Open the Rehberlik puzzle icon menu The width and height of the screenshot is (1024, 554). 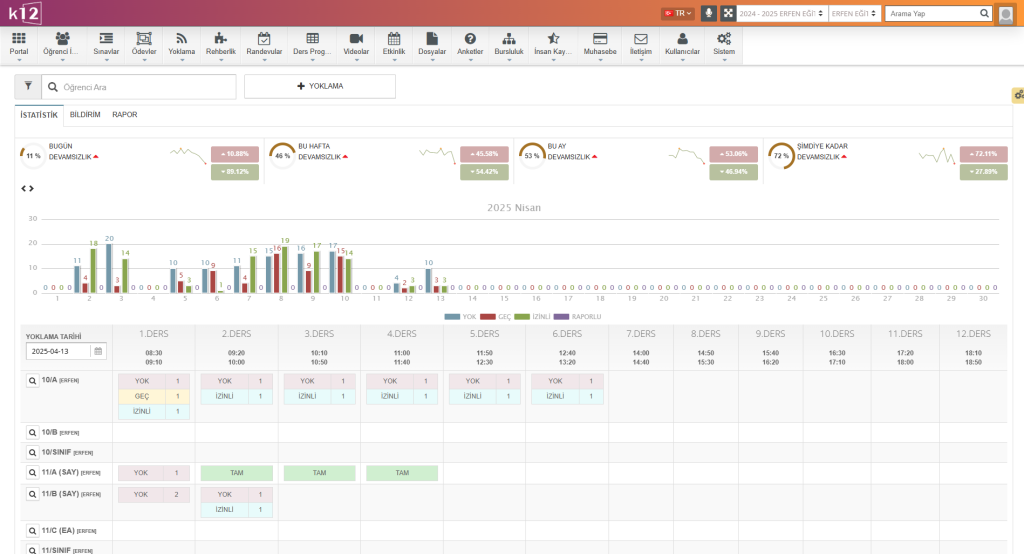[x=220, y=44]
